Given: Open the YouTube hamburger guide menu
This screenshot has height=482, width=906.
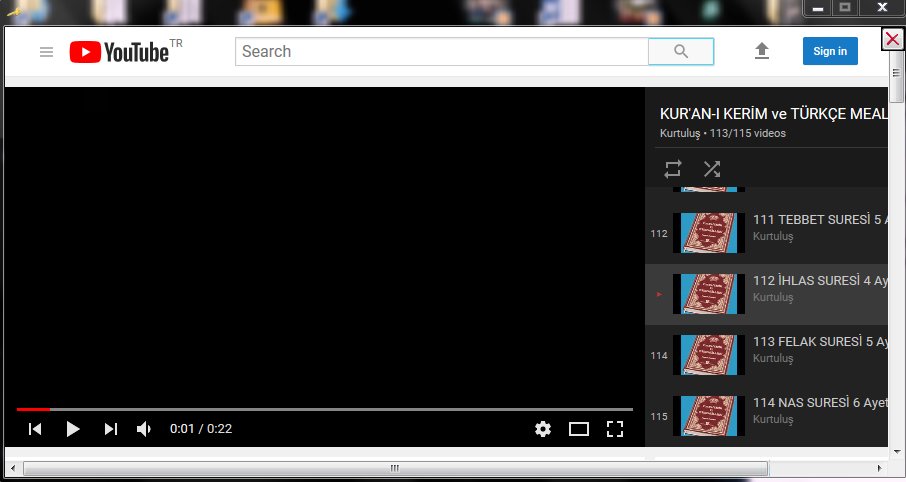Looking at the screenshot, I should 46,52.
